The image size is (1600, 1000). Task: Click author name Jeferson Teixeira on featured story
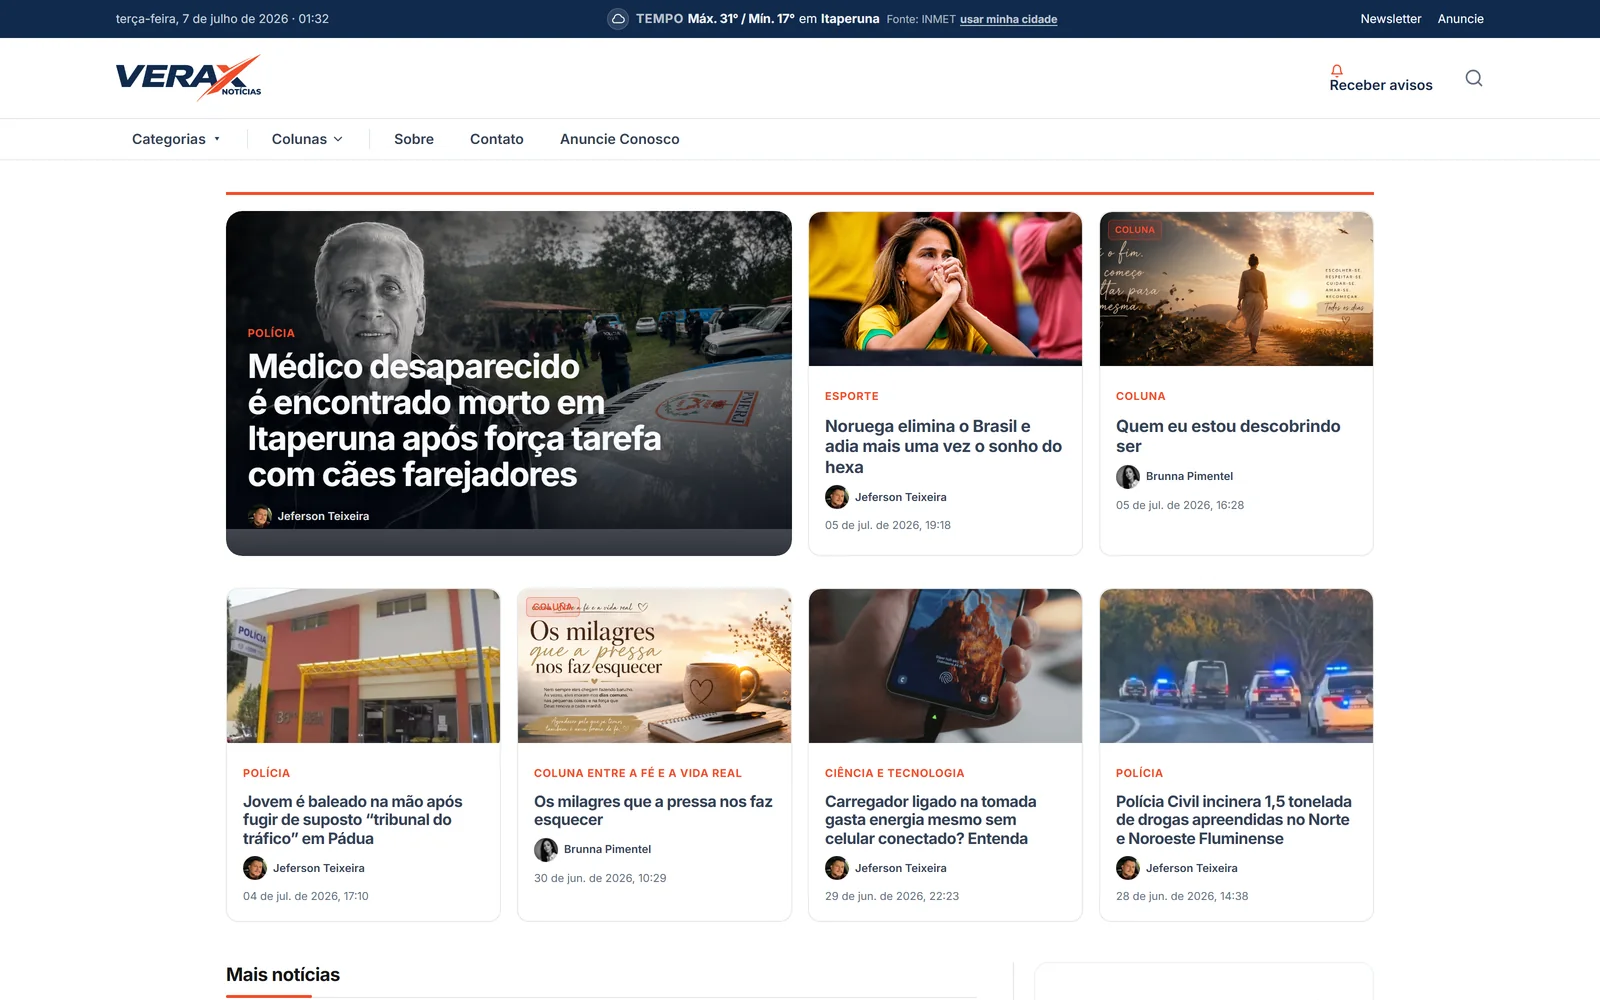click(323, 516)
